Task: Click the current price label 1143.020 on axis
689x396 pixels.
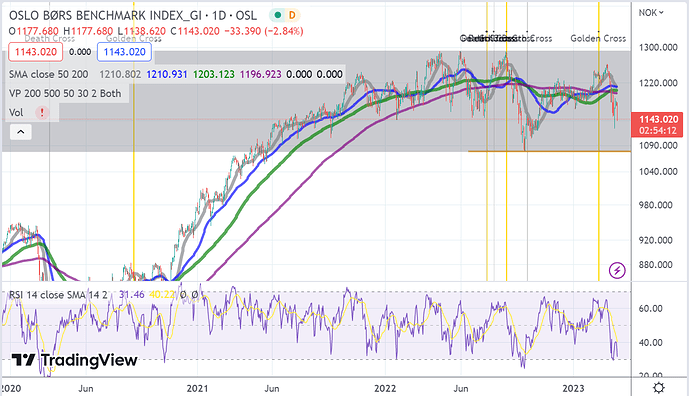Action: click(x=657, y=124)
